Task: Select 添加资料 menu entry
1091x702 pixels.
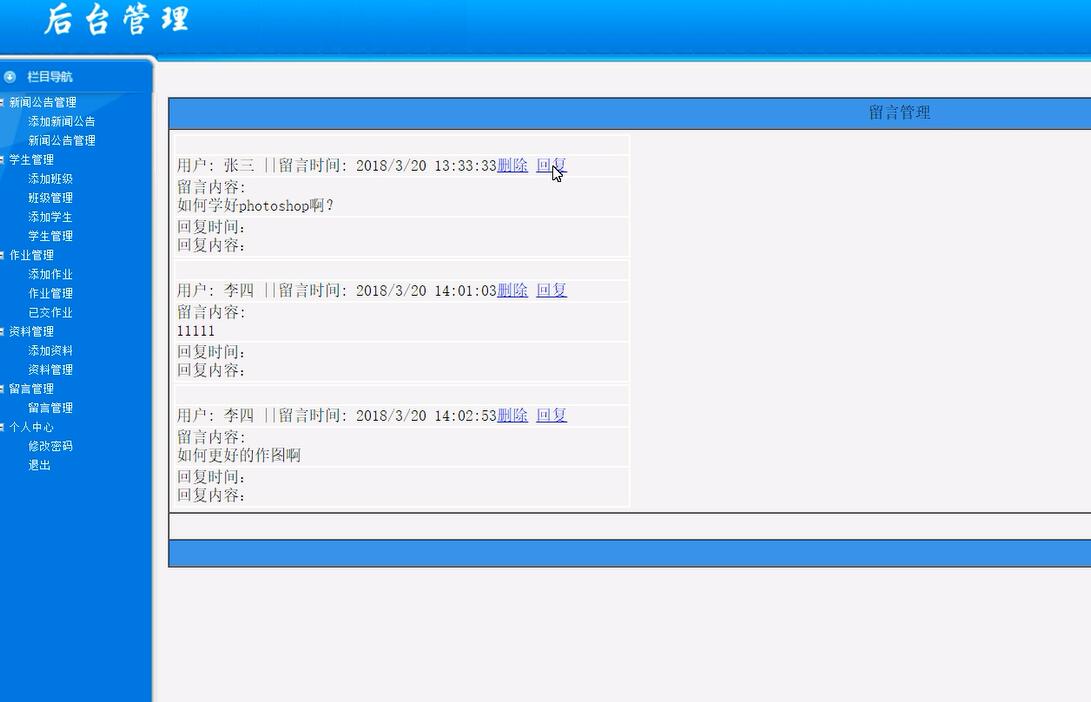Action: pos(50,351)
